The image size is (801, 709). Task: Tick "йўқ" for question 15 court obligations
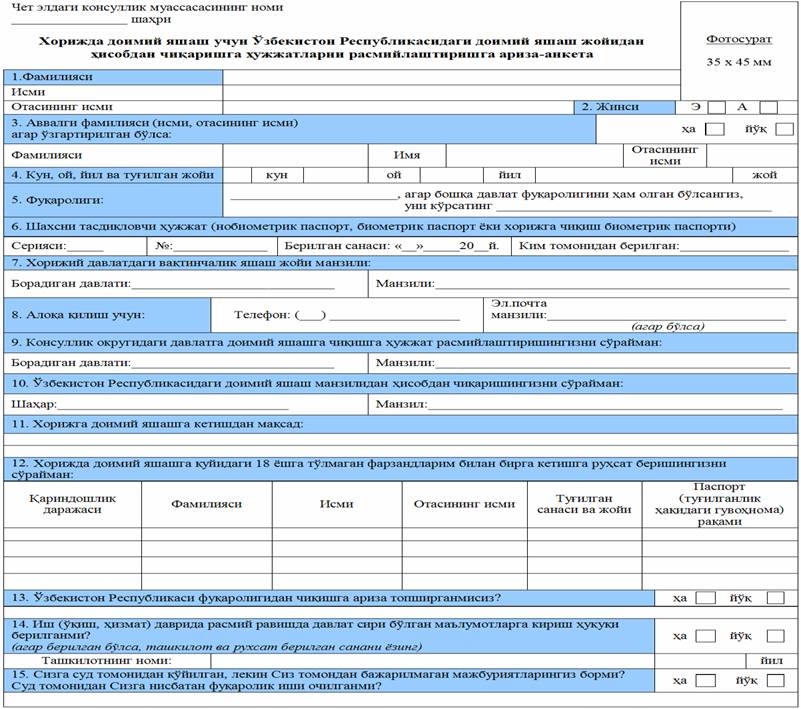tap(775, 680)
